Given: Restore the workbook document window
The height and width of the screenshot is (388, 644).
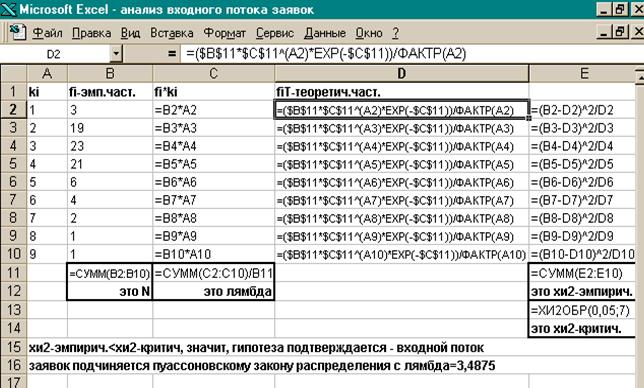Looking at the screenshot, I should [x=620, y=32].
